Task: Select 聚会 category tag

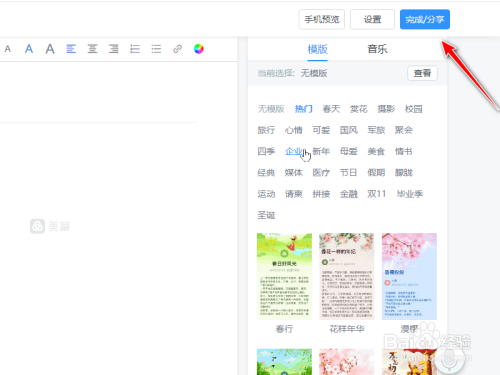Action: [x=404, y=130]
